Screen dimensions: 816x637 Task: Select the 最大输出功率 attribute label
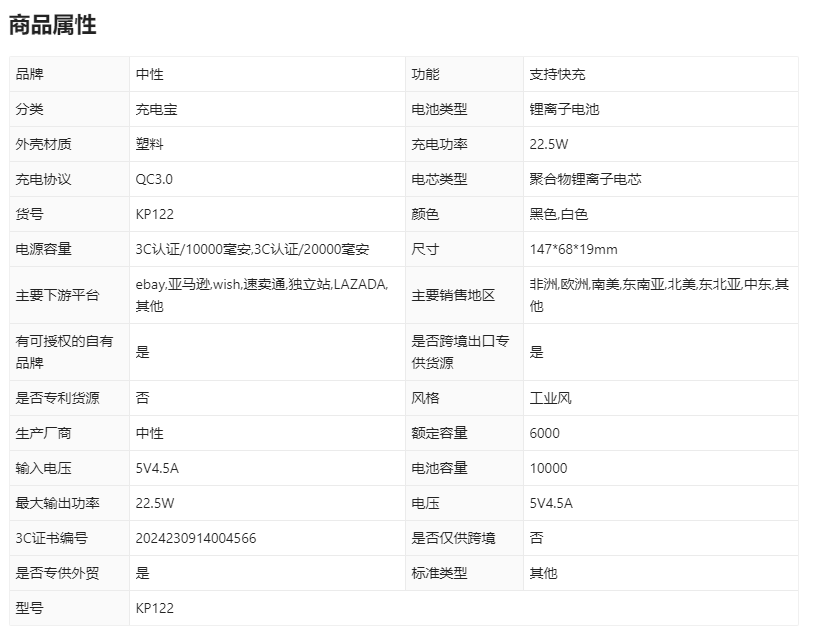tap(58, 503)
